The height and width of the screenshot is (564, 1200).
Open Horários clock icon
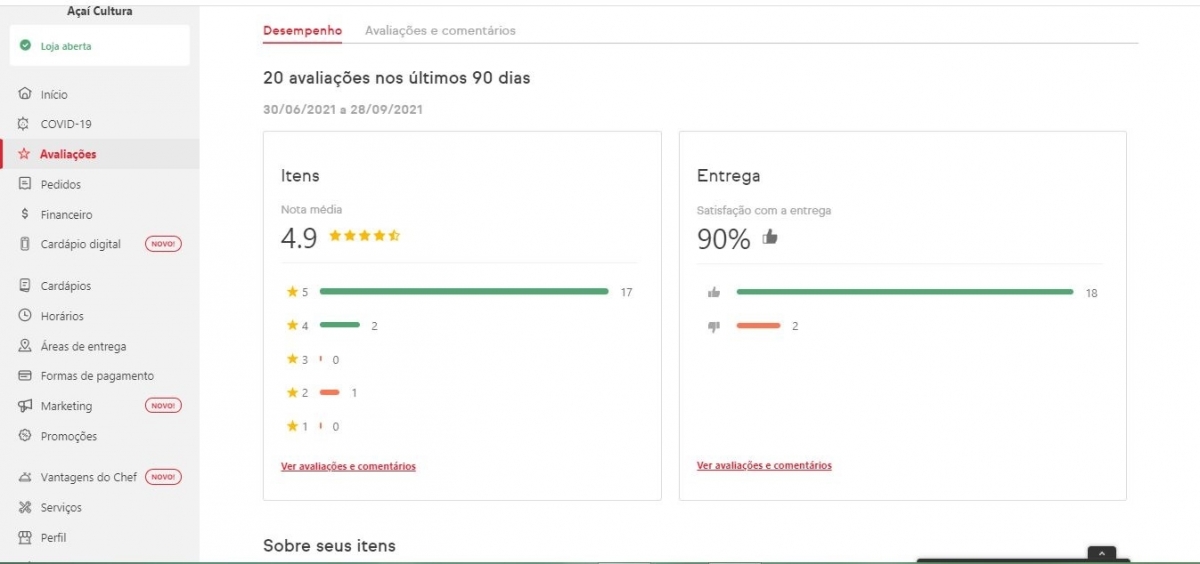[24, 316]
